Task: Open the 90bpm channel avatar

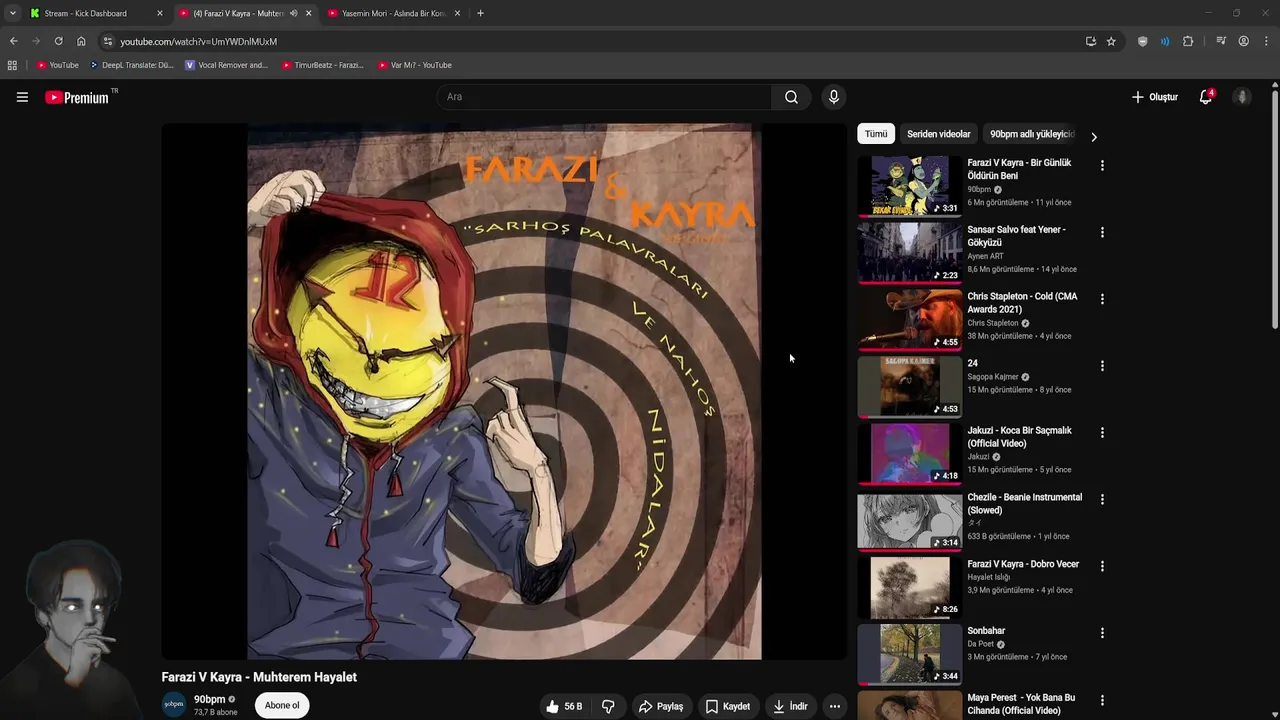Action: [x=174, y=705]
